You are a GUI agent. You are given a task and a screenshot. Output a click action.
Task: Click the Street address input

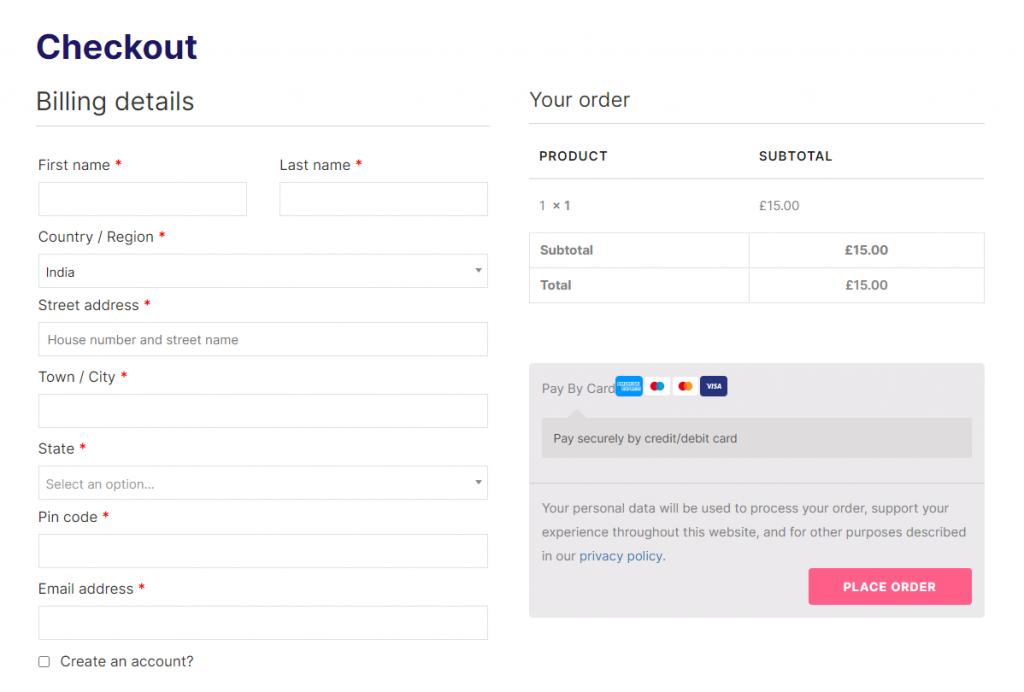[x=263, y=339]
